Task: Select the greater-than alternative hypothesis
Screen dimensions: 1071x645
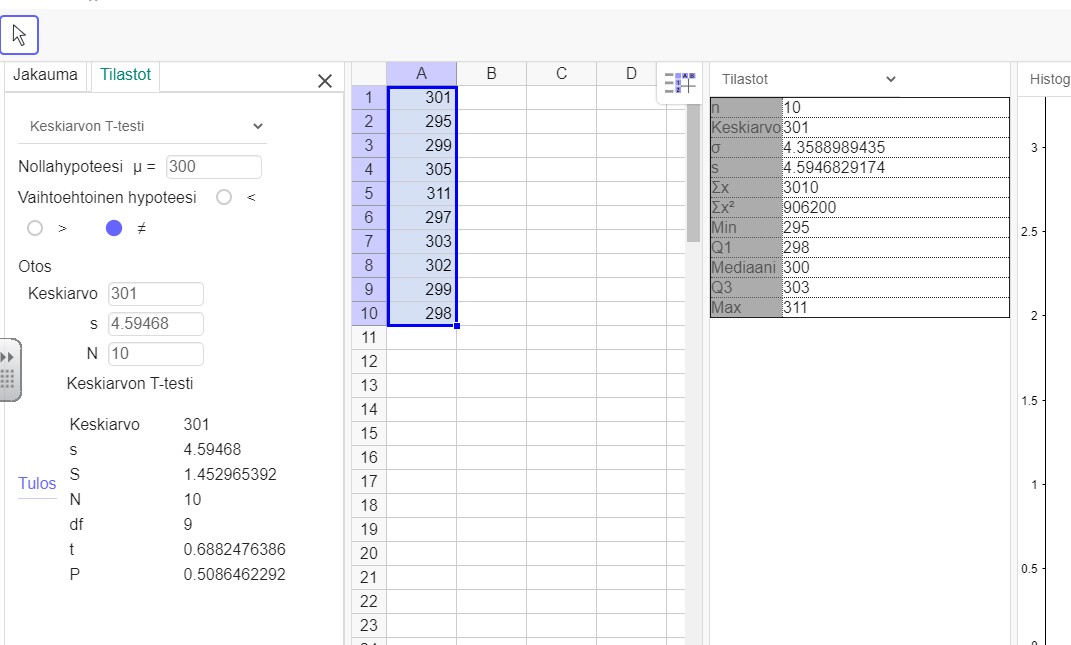Action: click(36, 228)
